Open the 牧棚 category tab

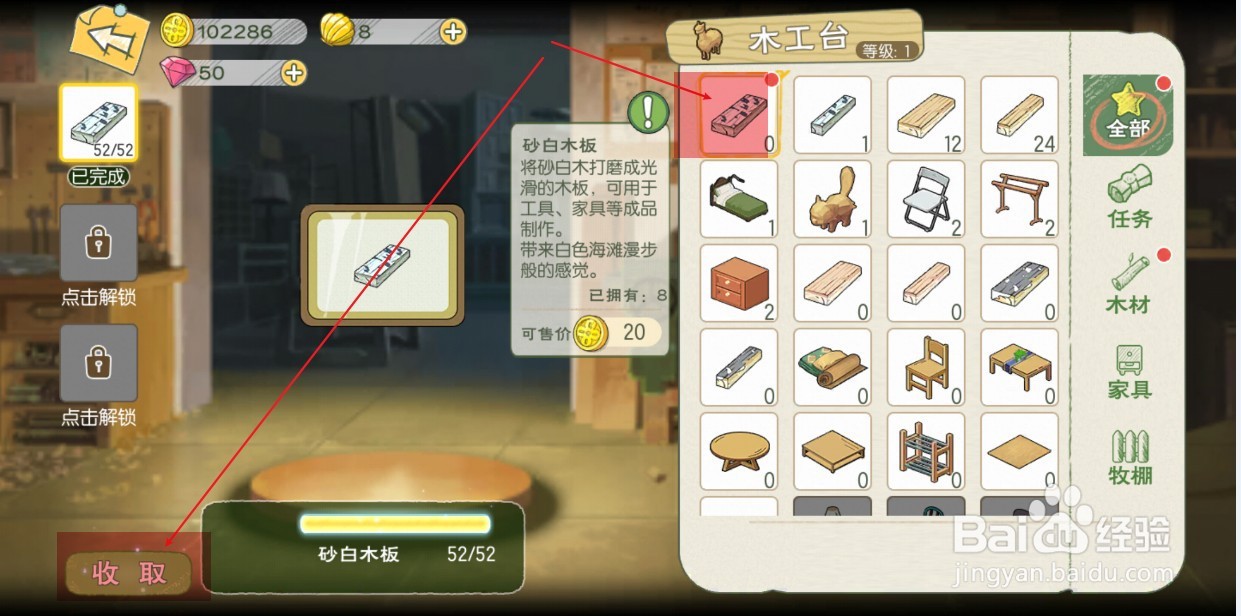pos(1130,458)
